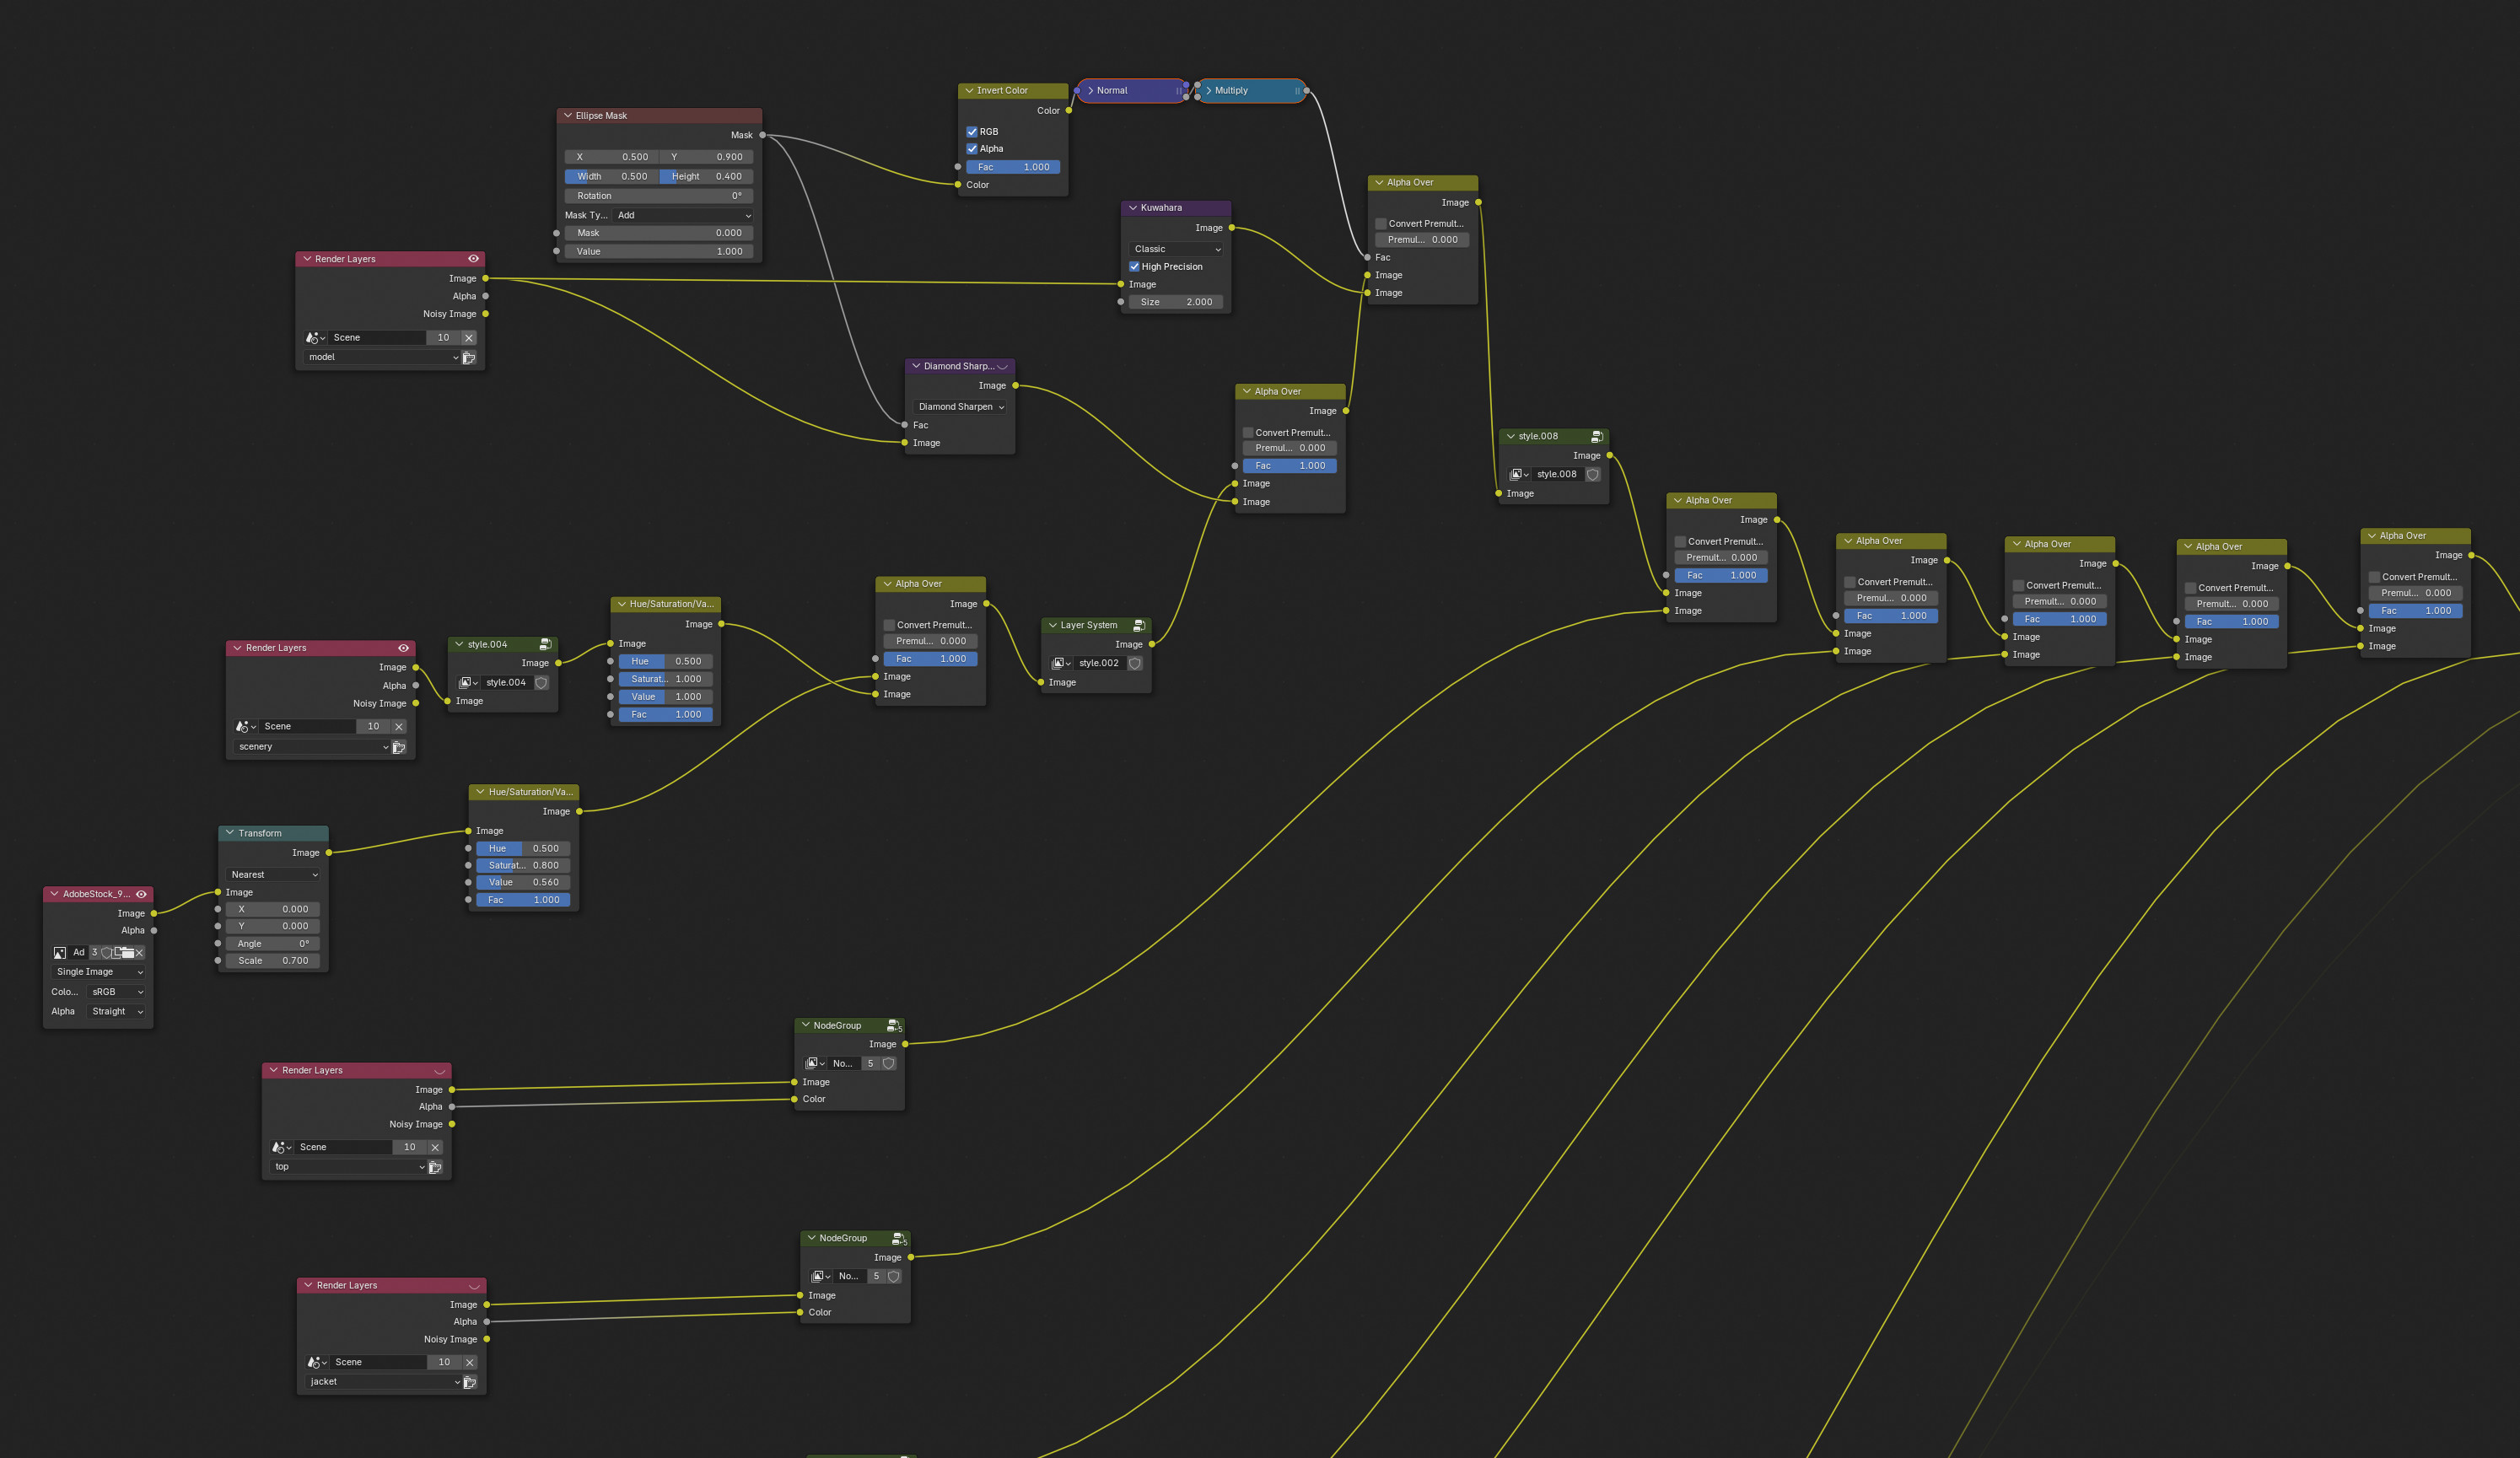Click render icon beside top layer dropdown
Image resolution: width=2520 pixels, height=1458 pixels.
pyautogui.click(x=435, y=1167)
